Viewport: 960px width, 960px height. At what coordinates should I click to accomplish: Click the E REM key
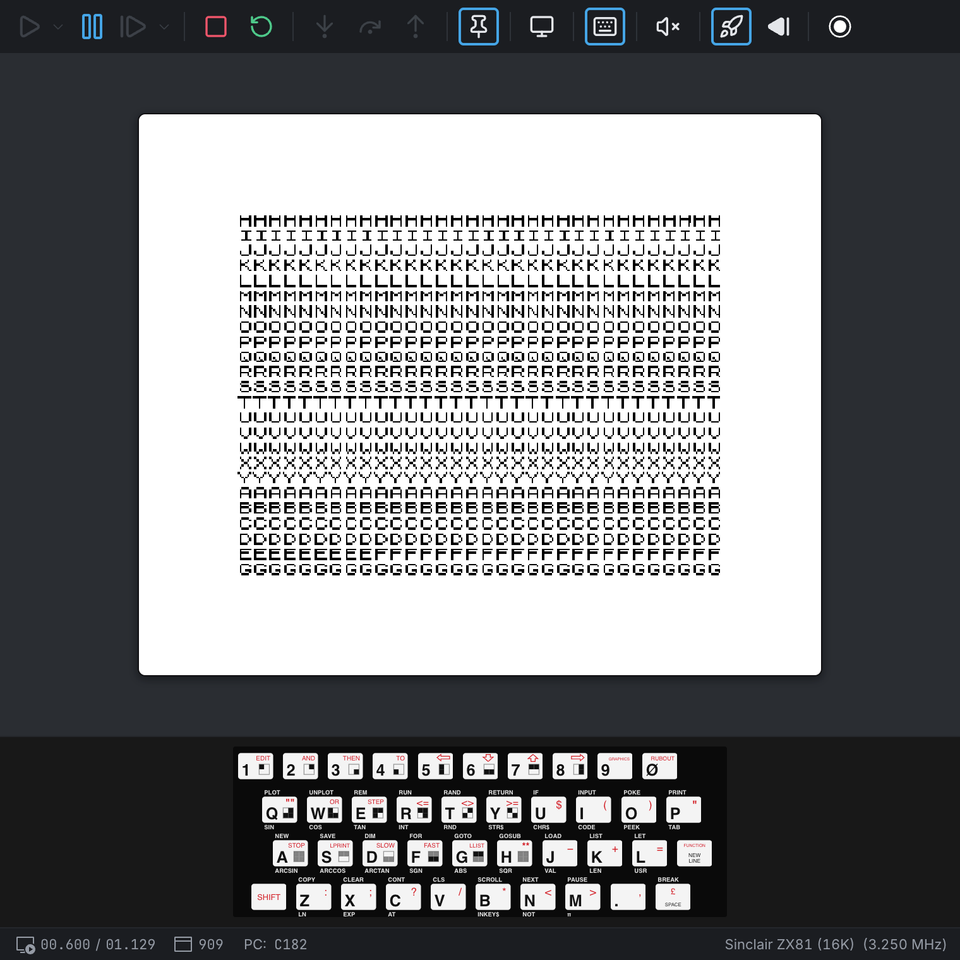pos(369,810)
